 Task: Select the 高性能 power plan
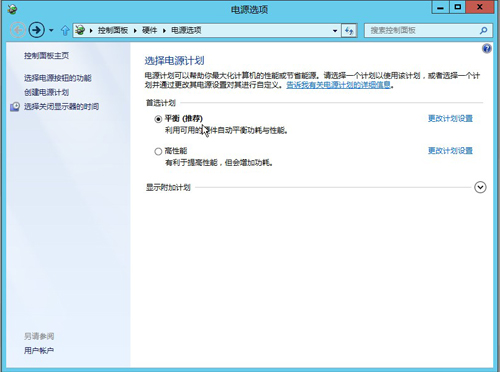(x=158, y=151)
